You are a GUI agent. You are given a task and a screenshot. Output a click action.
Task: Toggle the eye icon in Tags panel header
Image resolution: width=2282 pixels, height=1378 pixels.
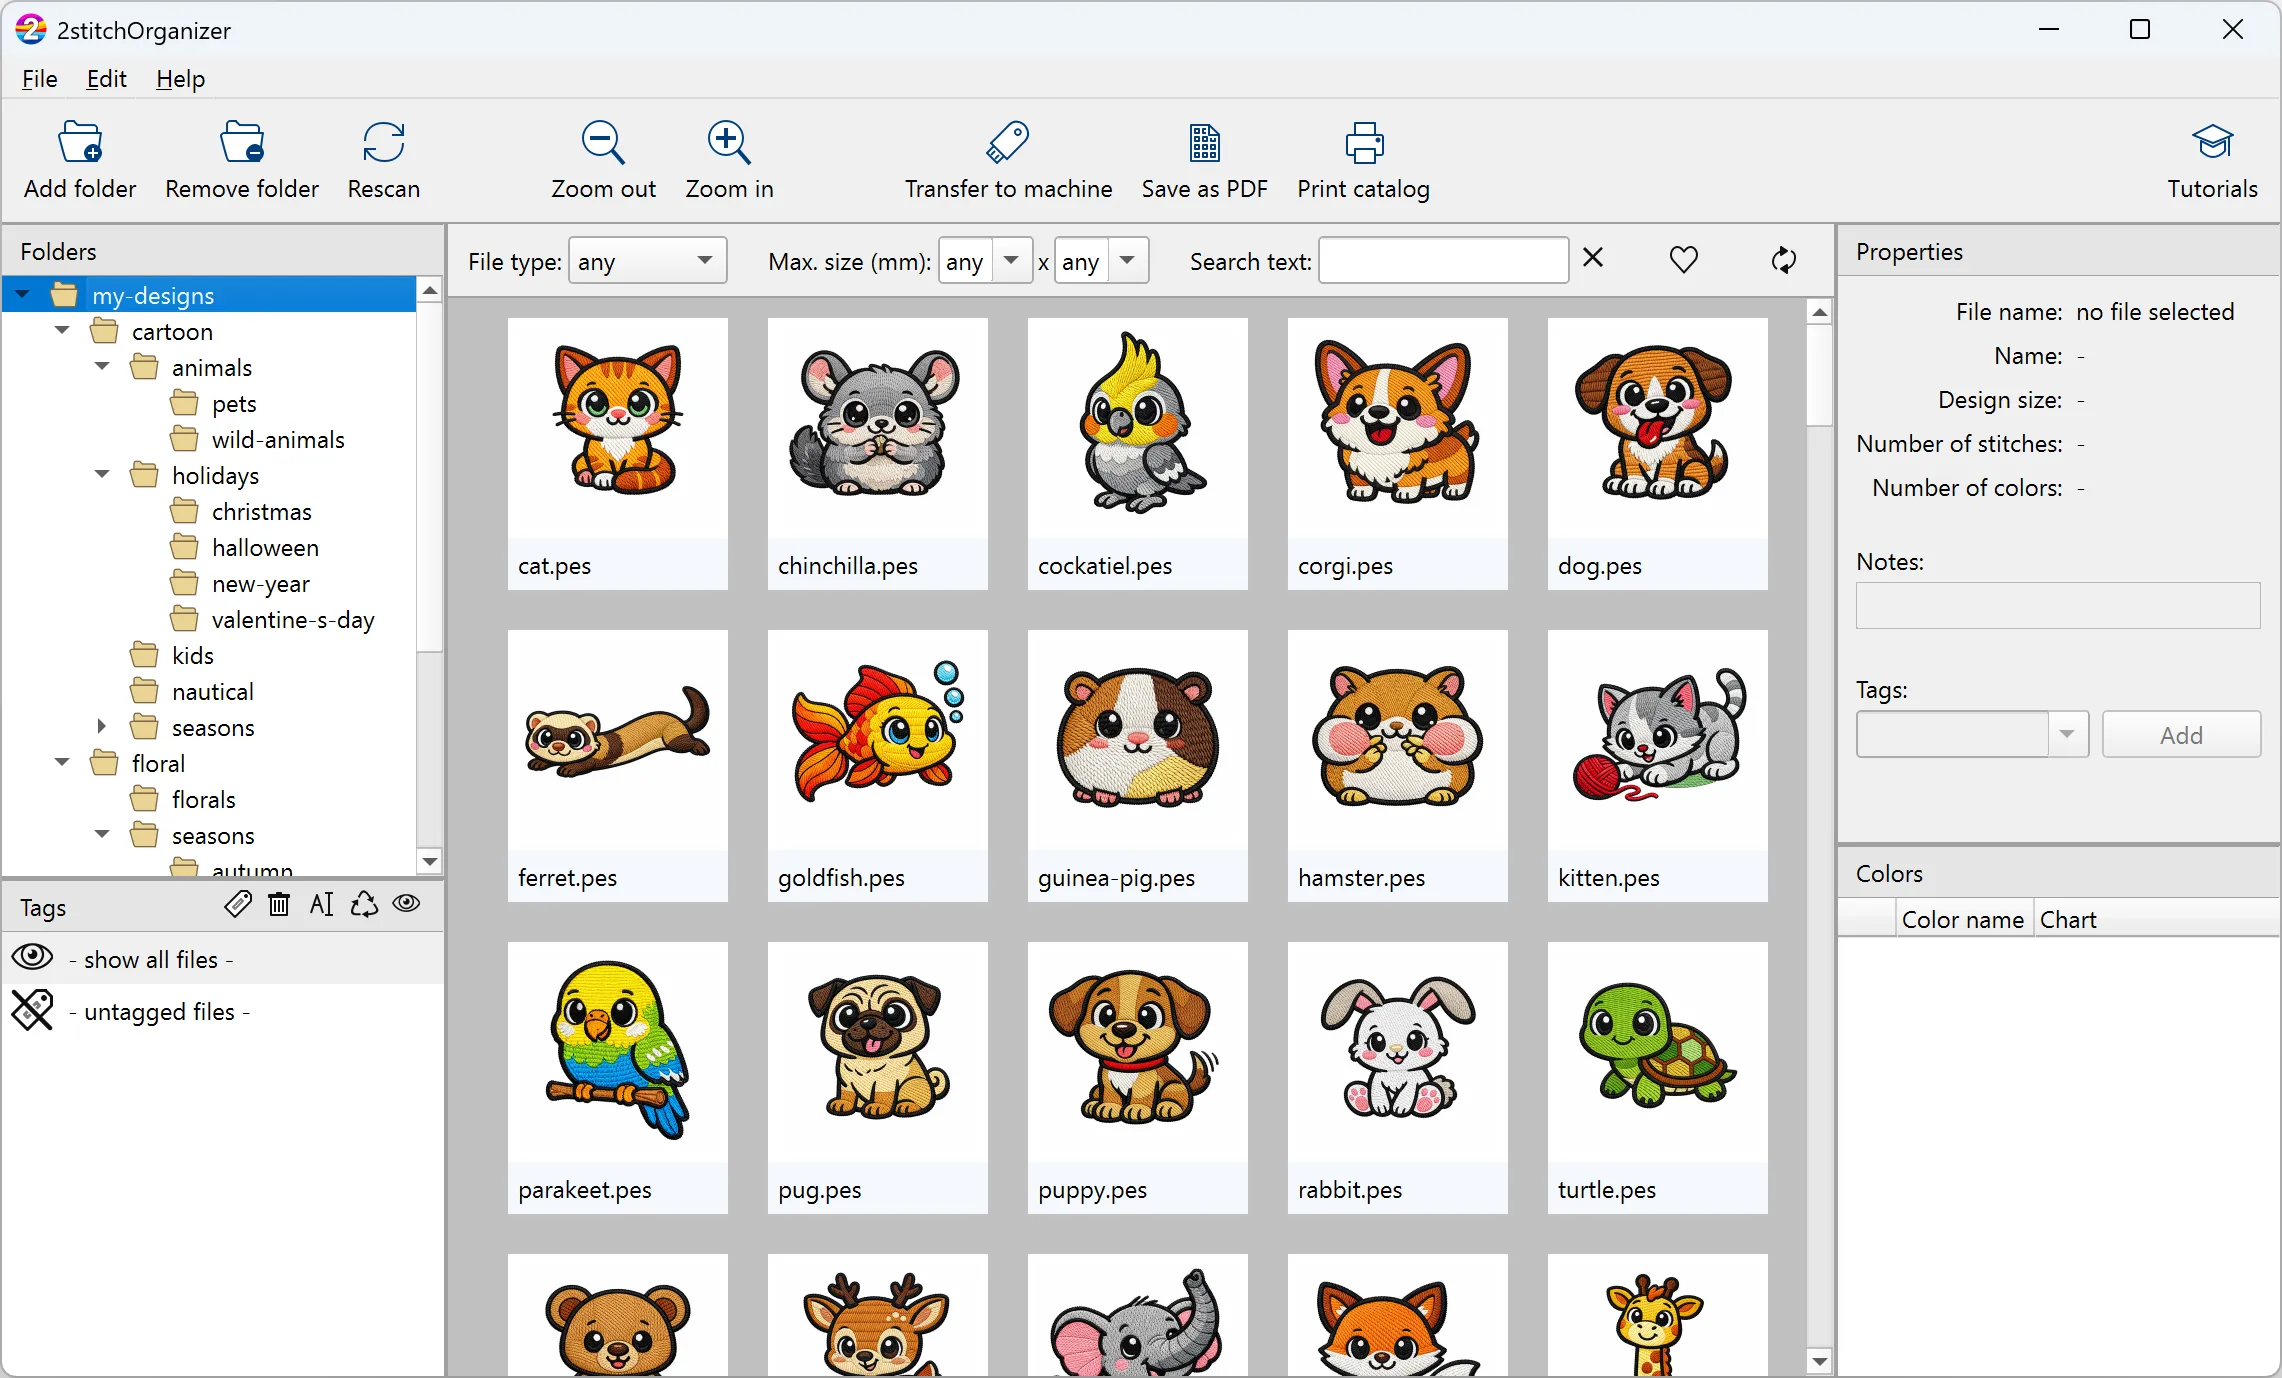click(x=406, y=904)
